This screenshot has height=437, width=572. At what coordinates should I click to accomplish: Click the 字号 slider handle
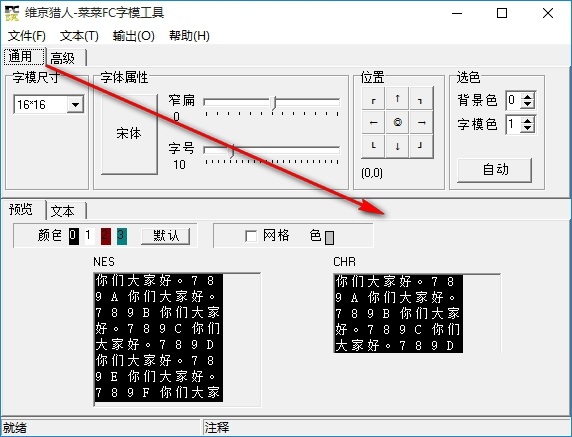pyautogui.click(x=231, y=151)
